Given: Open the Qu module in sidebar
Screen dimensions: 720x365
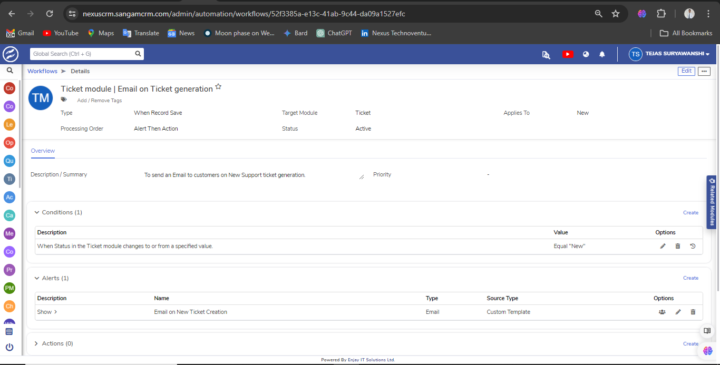Looking at the screenshot, I should point(9,161).
